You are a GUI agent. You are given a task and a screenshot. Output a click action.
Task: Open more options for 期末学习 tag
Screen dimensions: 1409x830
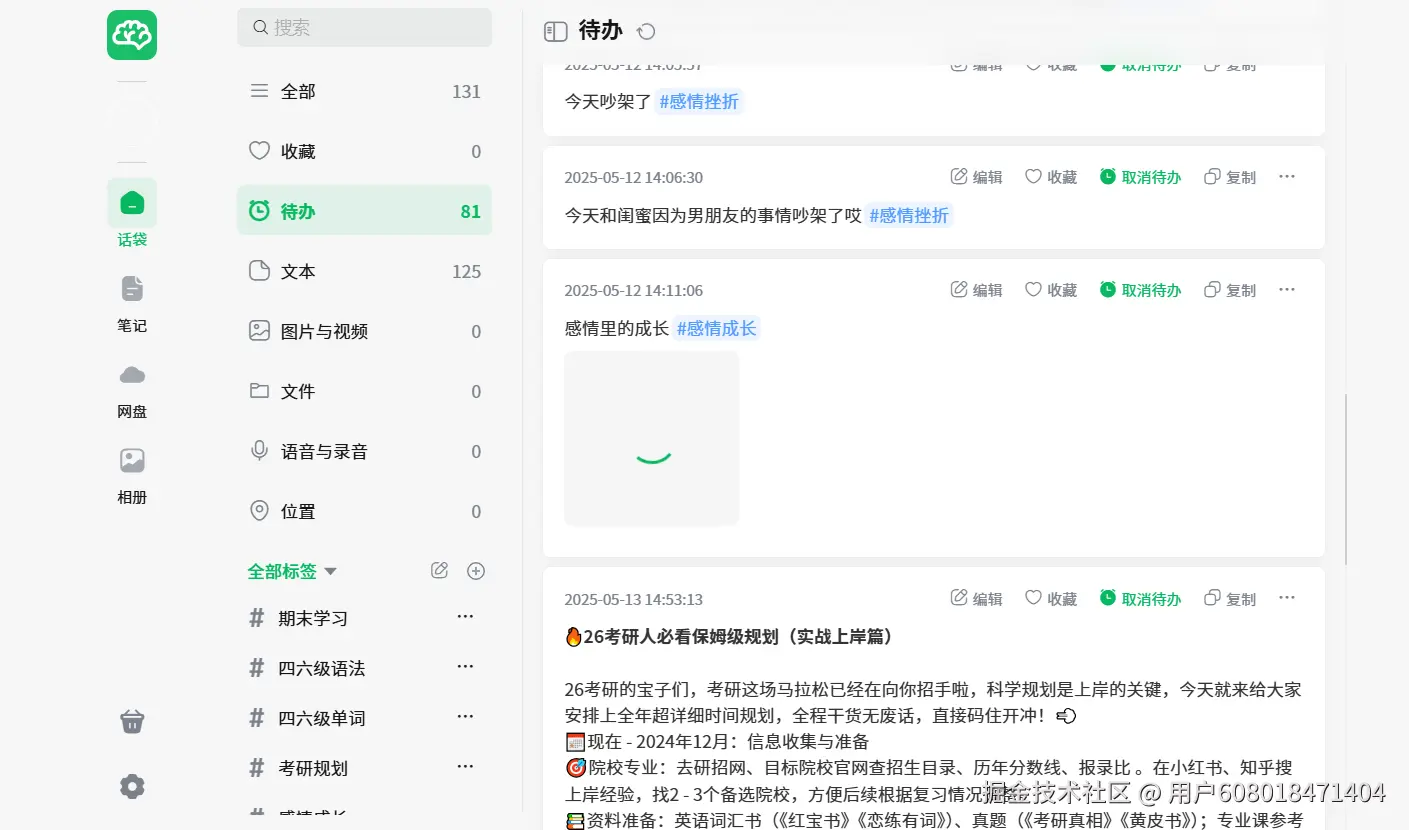pos(465,616)
